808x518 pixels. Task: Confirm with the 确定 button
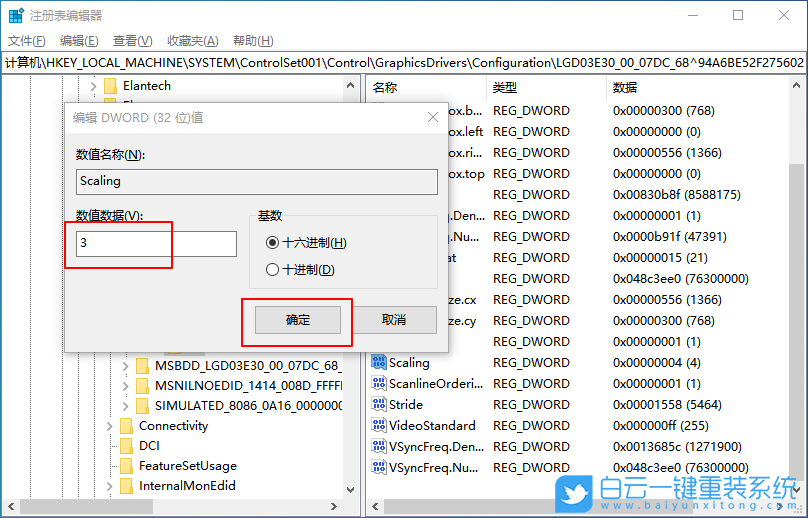pyautogui.click(x=298, y=320)
